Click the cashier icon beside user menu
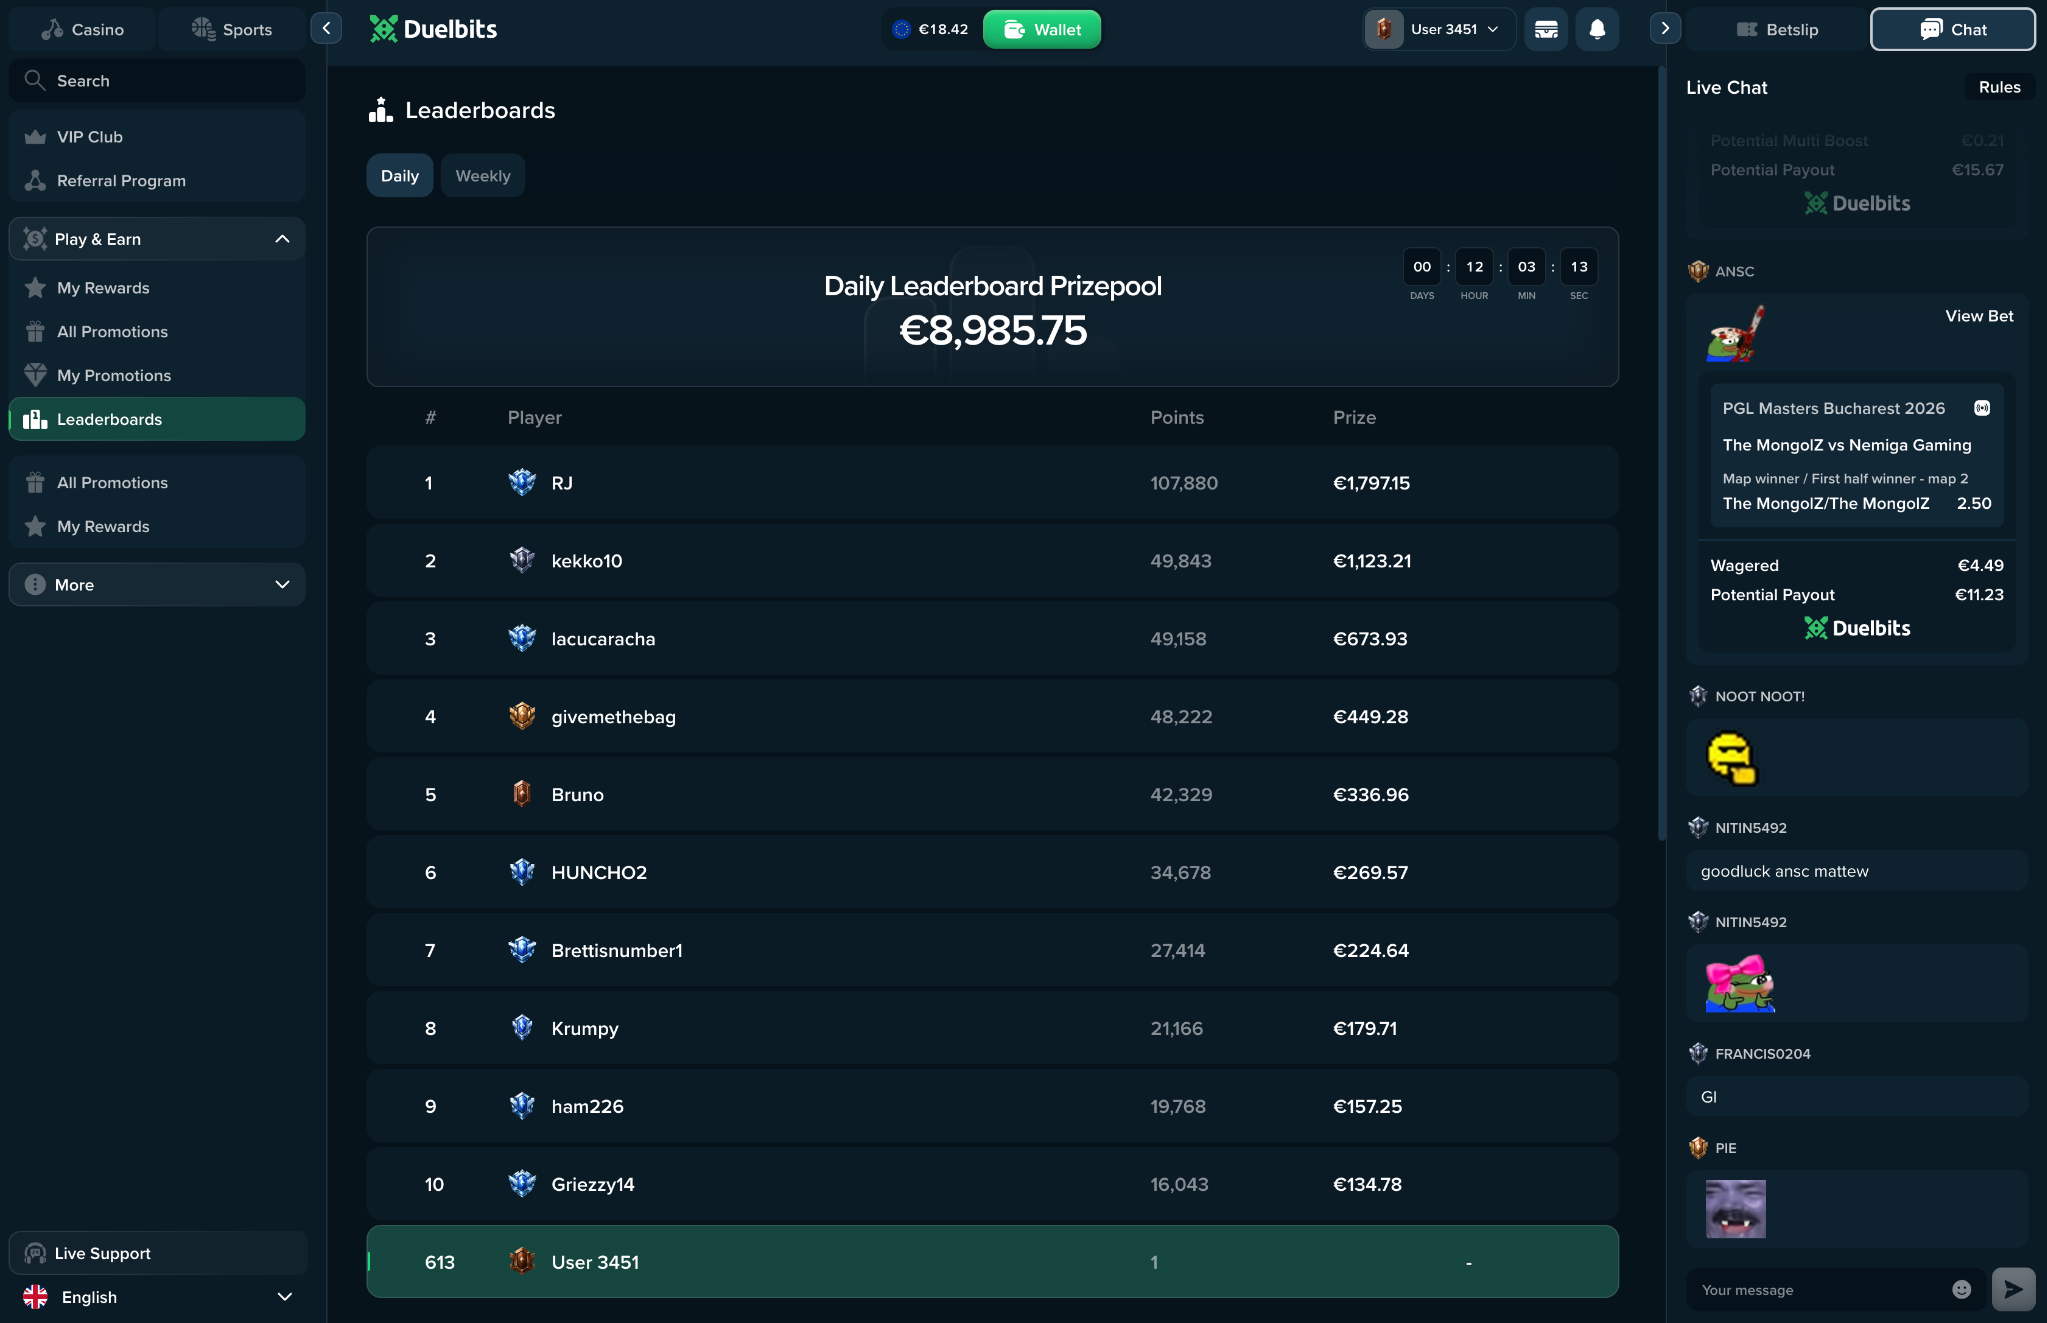This screenshot has height=1323, width=2047. click(x=1546, y=29)
